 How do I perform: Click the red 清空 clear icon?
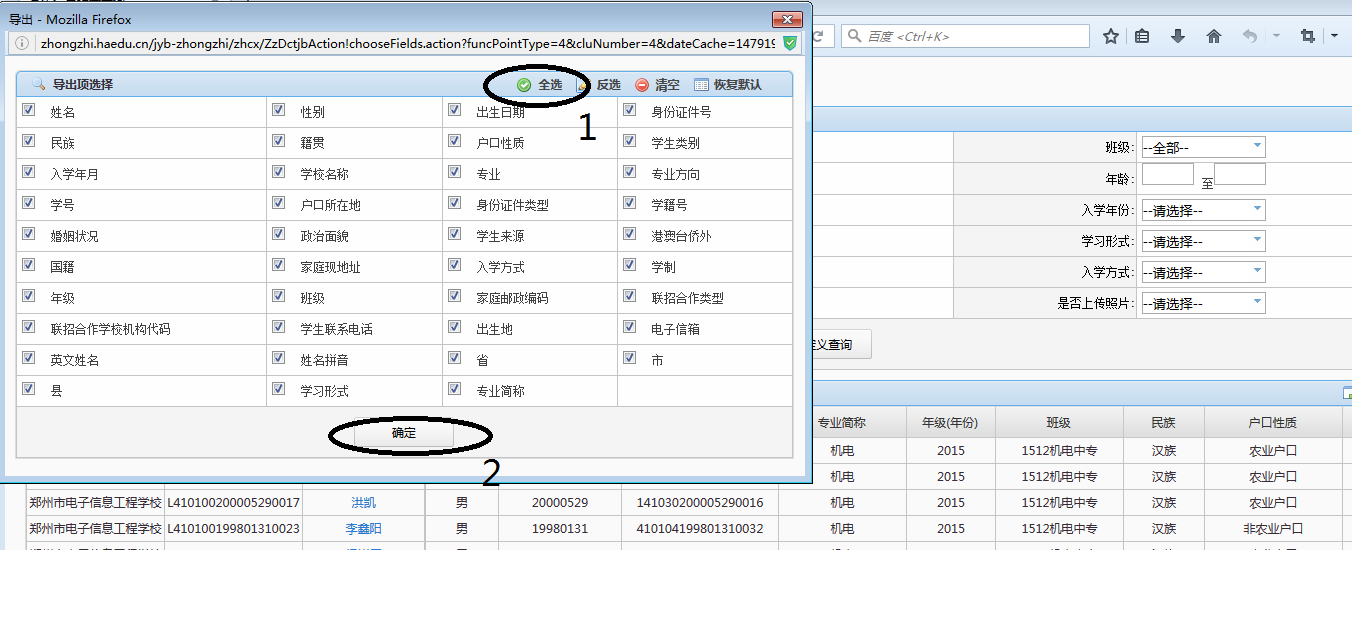click(x=642, y=84)
